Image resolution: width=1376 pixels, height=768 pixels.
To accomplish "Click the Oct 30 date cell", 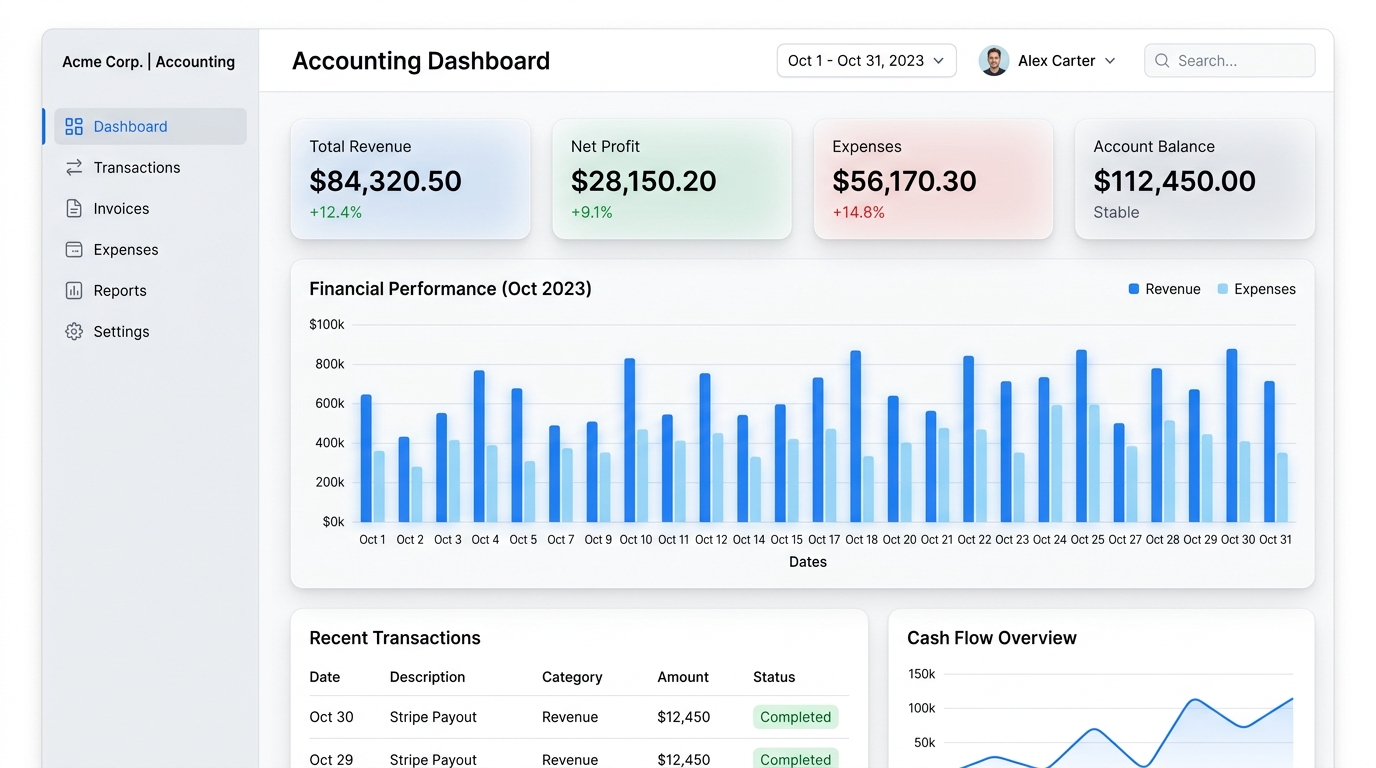I will click(x=331, y=717).
